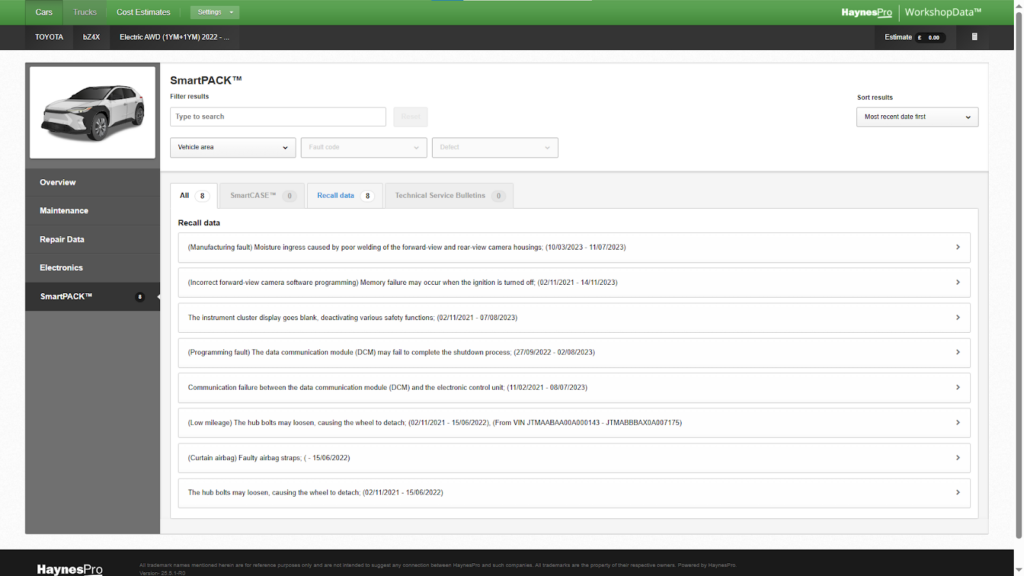Open the Vehicle area dropdown
1024x576 pixels.
click(x=232, y=148)
